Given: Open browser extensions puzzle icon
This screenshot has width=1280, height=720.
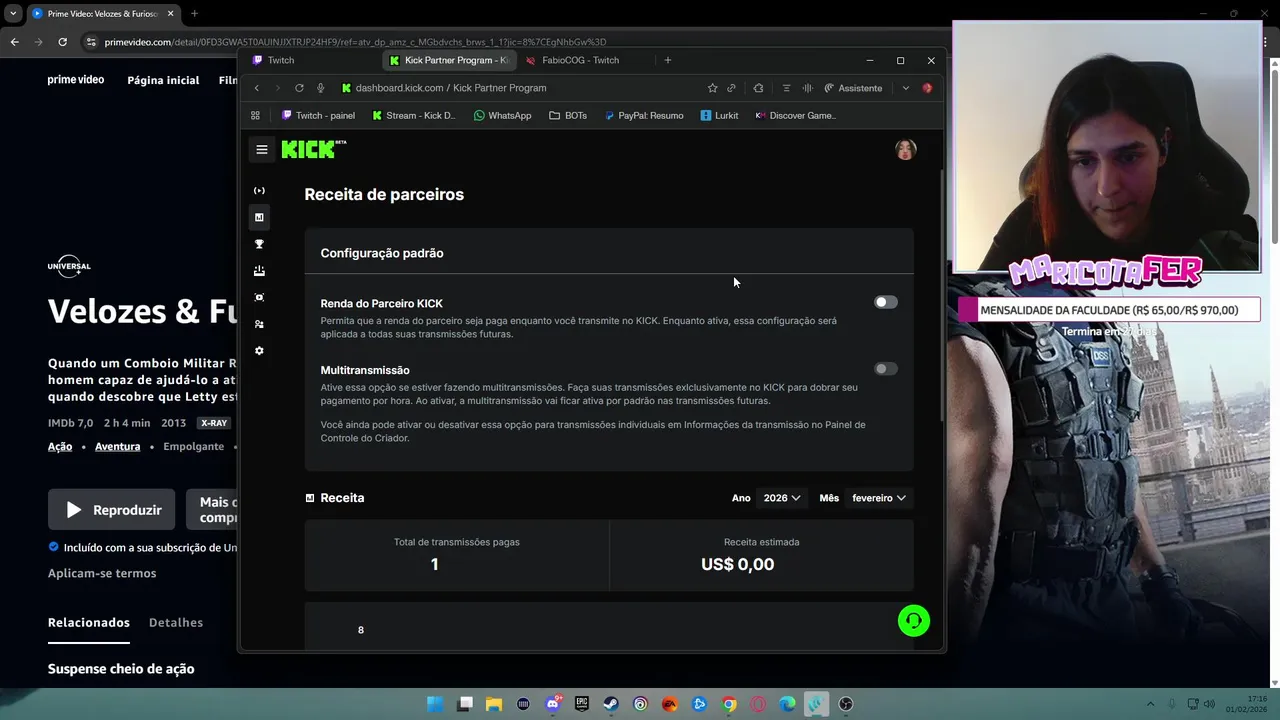Looking at the screenshot, I should coord(758,88).
